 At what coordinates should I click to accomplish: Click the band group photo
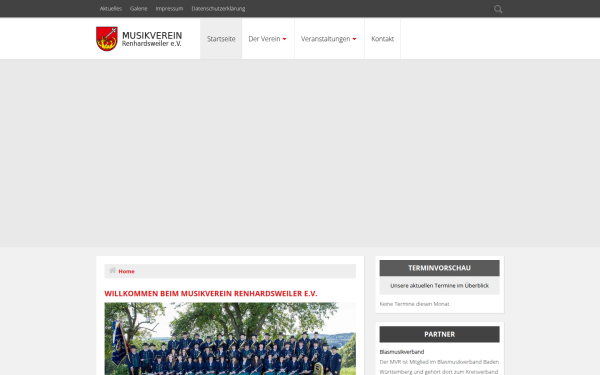[230, 339]
